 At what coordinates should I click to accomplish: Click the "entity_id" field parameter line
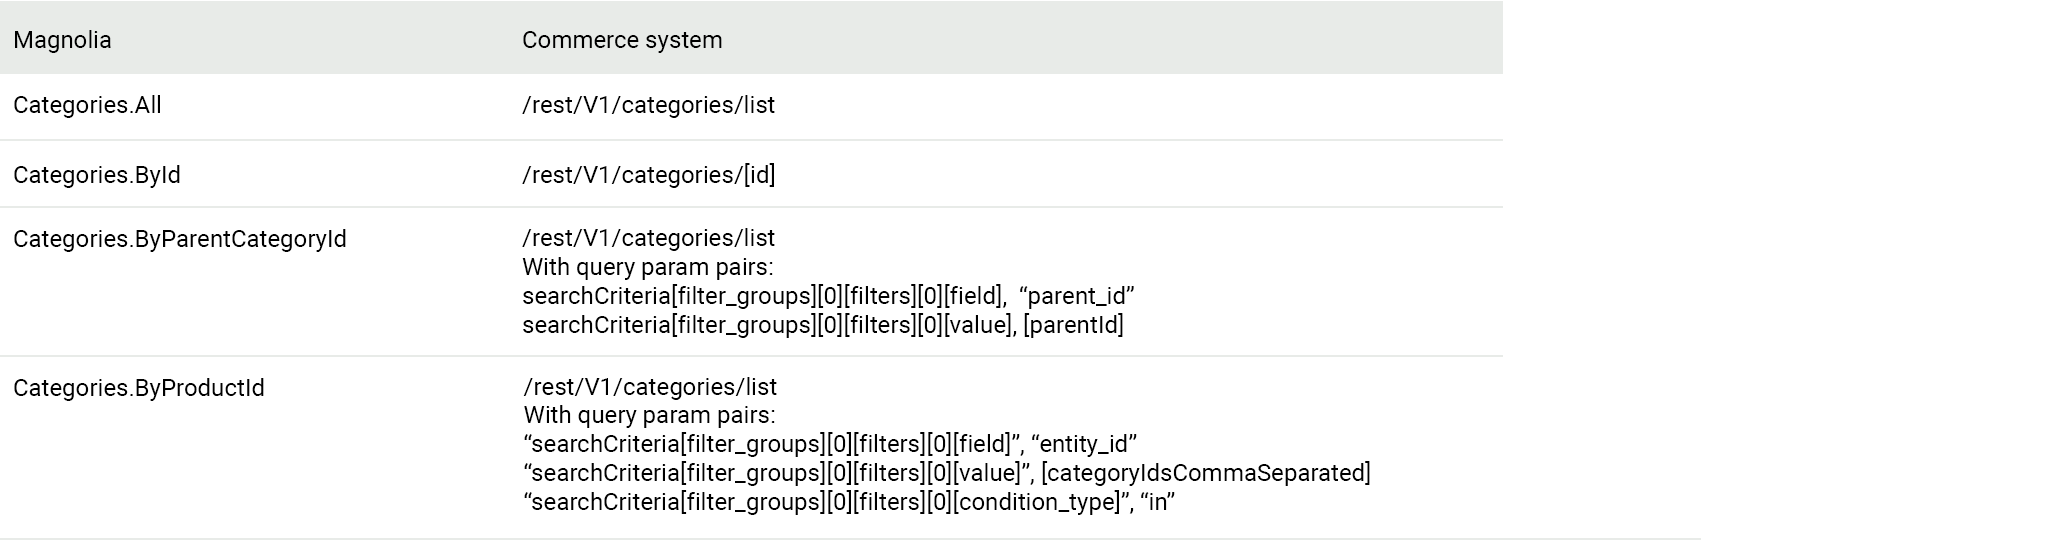pos(830,444)
